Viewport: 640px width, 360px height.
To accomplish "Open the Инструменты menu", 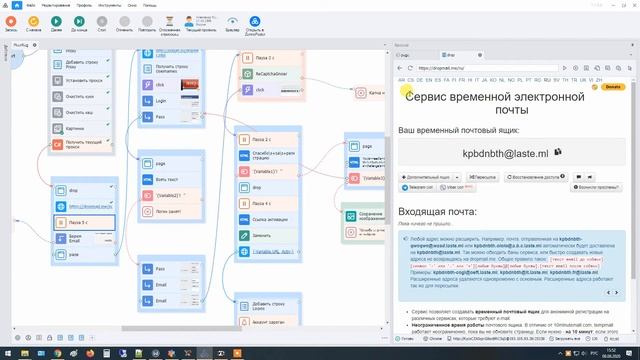I will (109, 5).
